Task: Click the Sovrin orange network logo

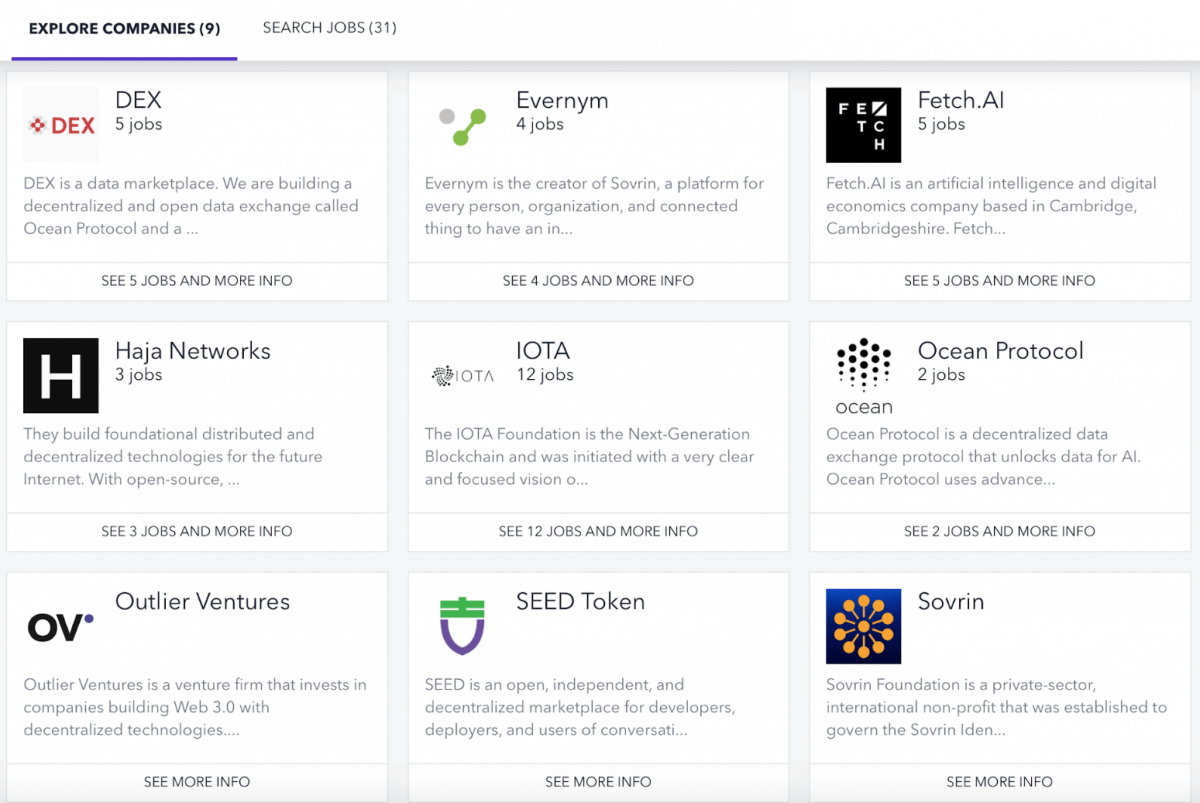Action: pos(863,627)
